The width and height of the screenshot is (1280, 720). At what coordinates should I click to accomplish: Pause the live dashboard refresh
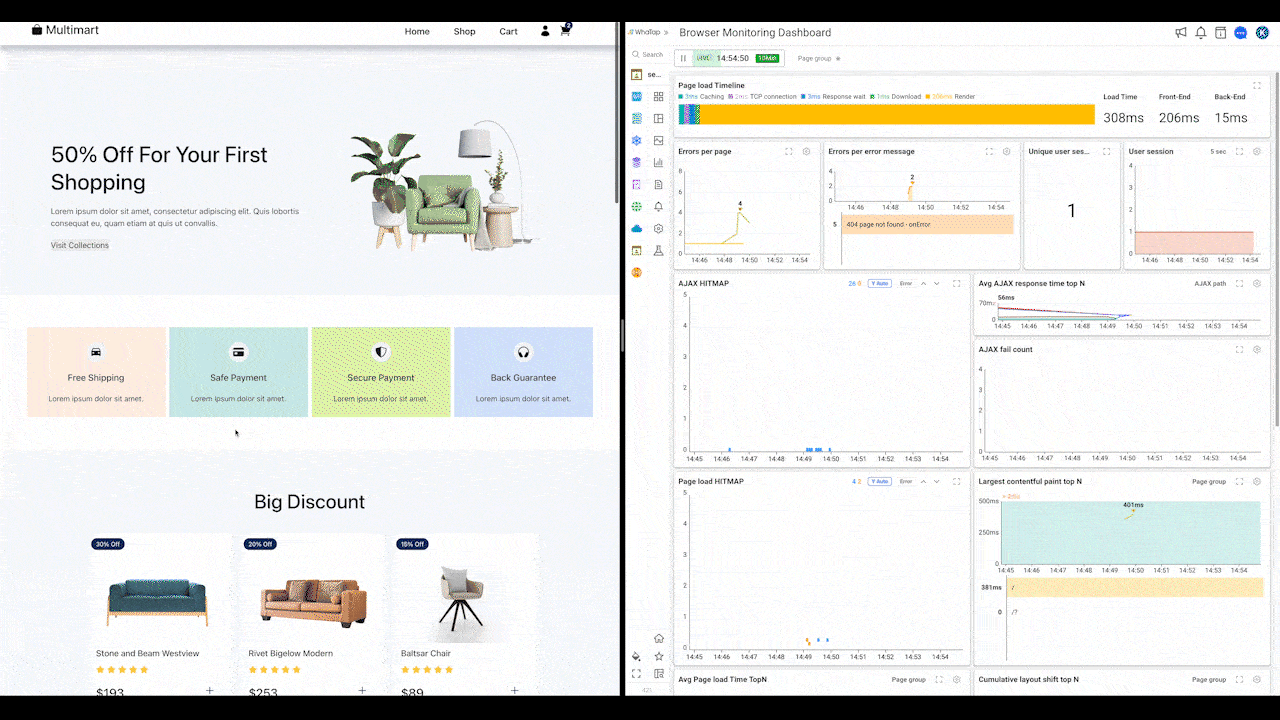click(x=684, y=58)
